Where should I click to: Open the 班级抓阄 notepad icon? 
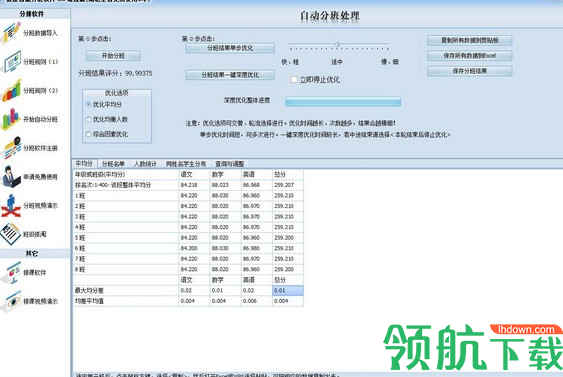click(11, 234)
